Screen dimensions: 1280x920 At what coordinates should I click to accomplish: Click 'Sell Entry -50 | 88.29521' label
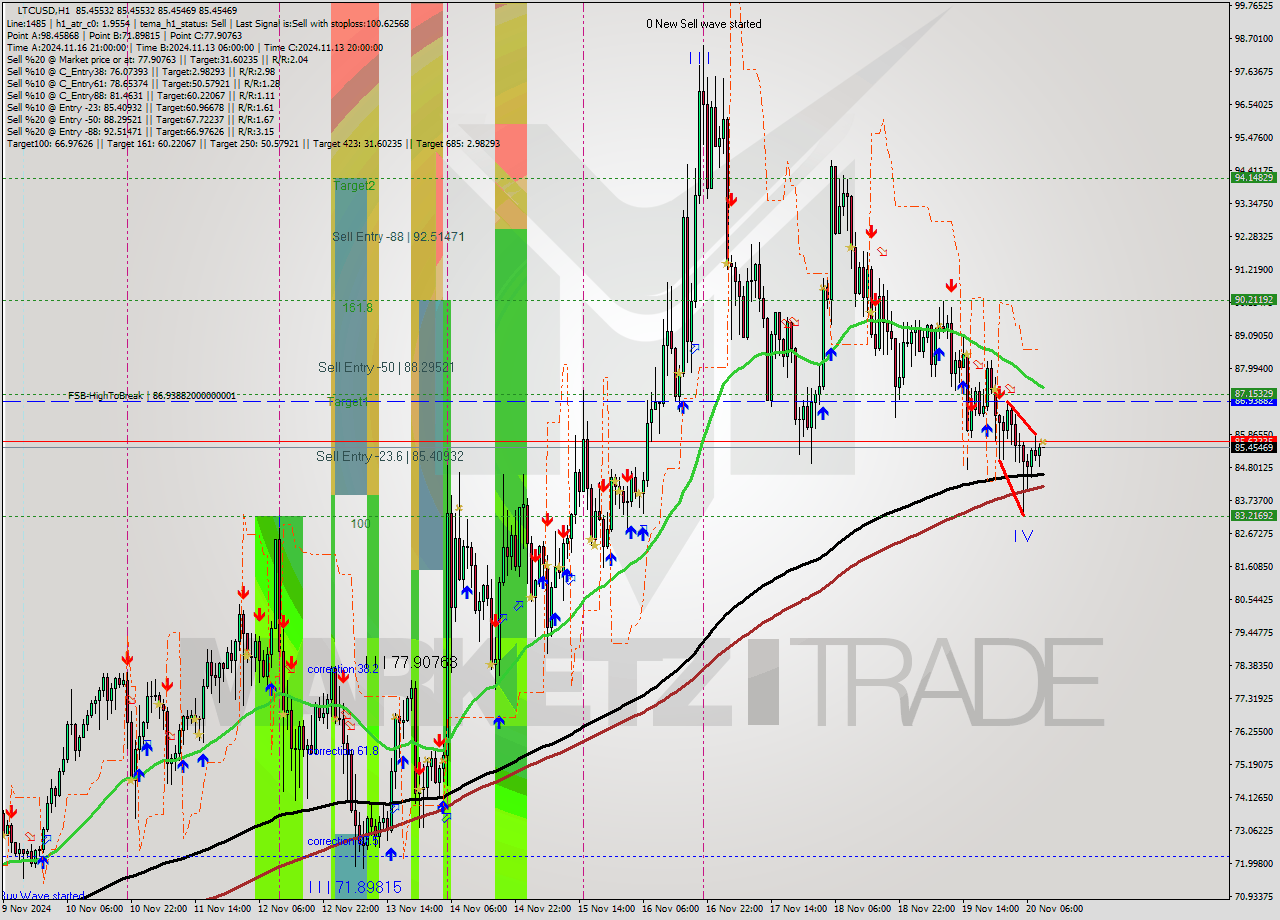click(x=386, y=368)
